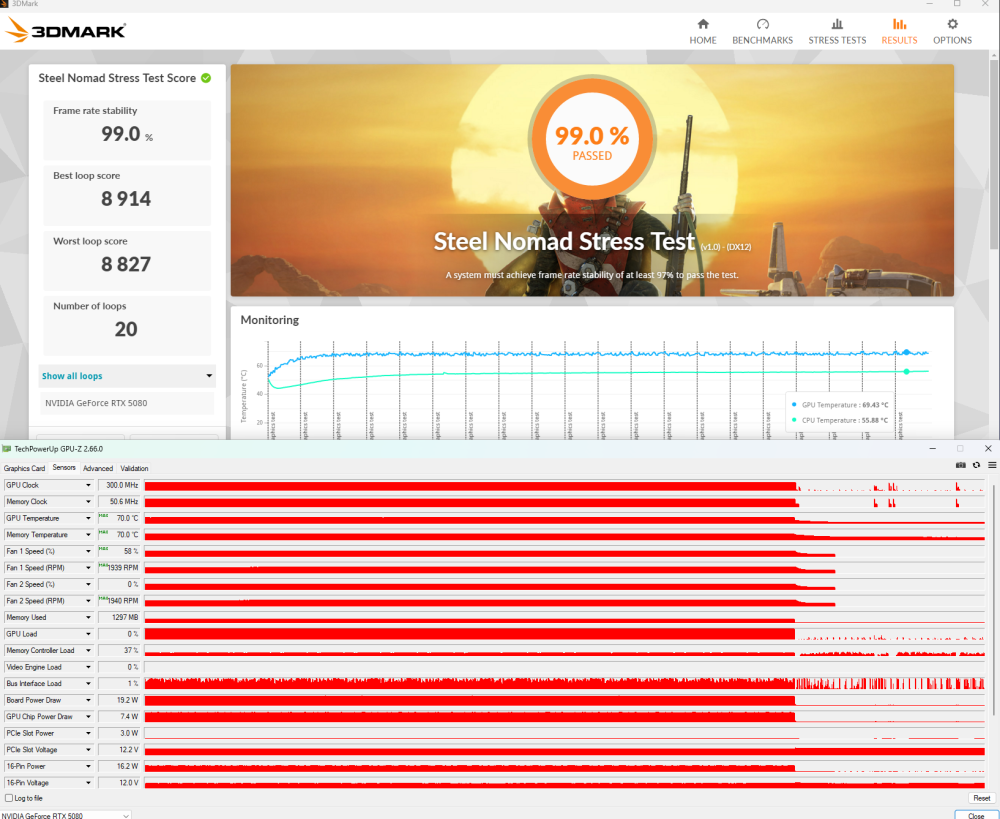Open the Home icon in 3DMark
This screenshot has width=1000, height=819.
pos(703,24)
